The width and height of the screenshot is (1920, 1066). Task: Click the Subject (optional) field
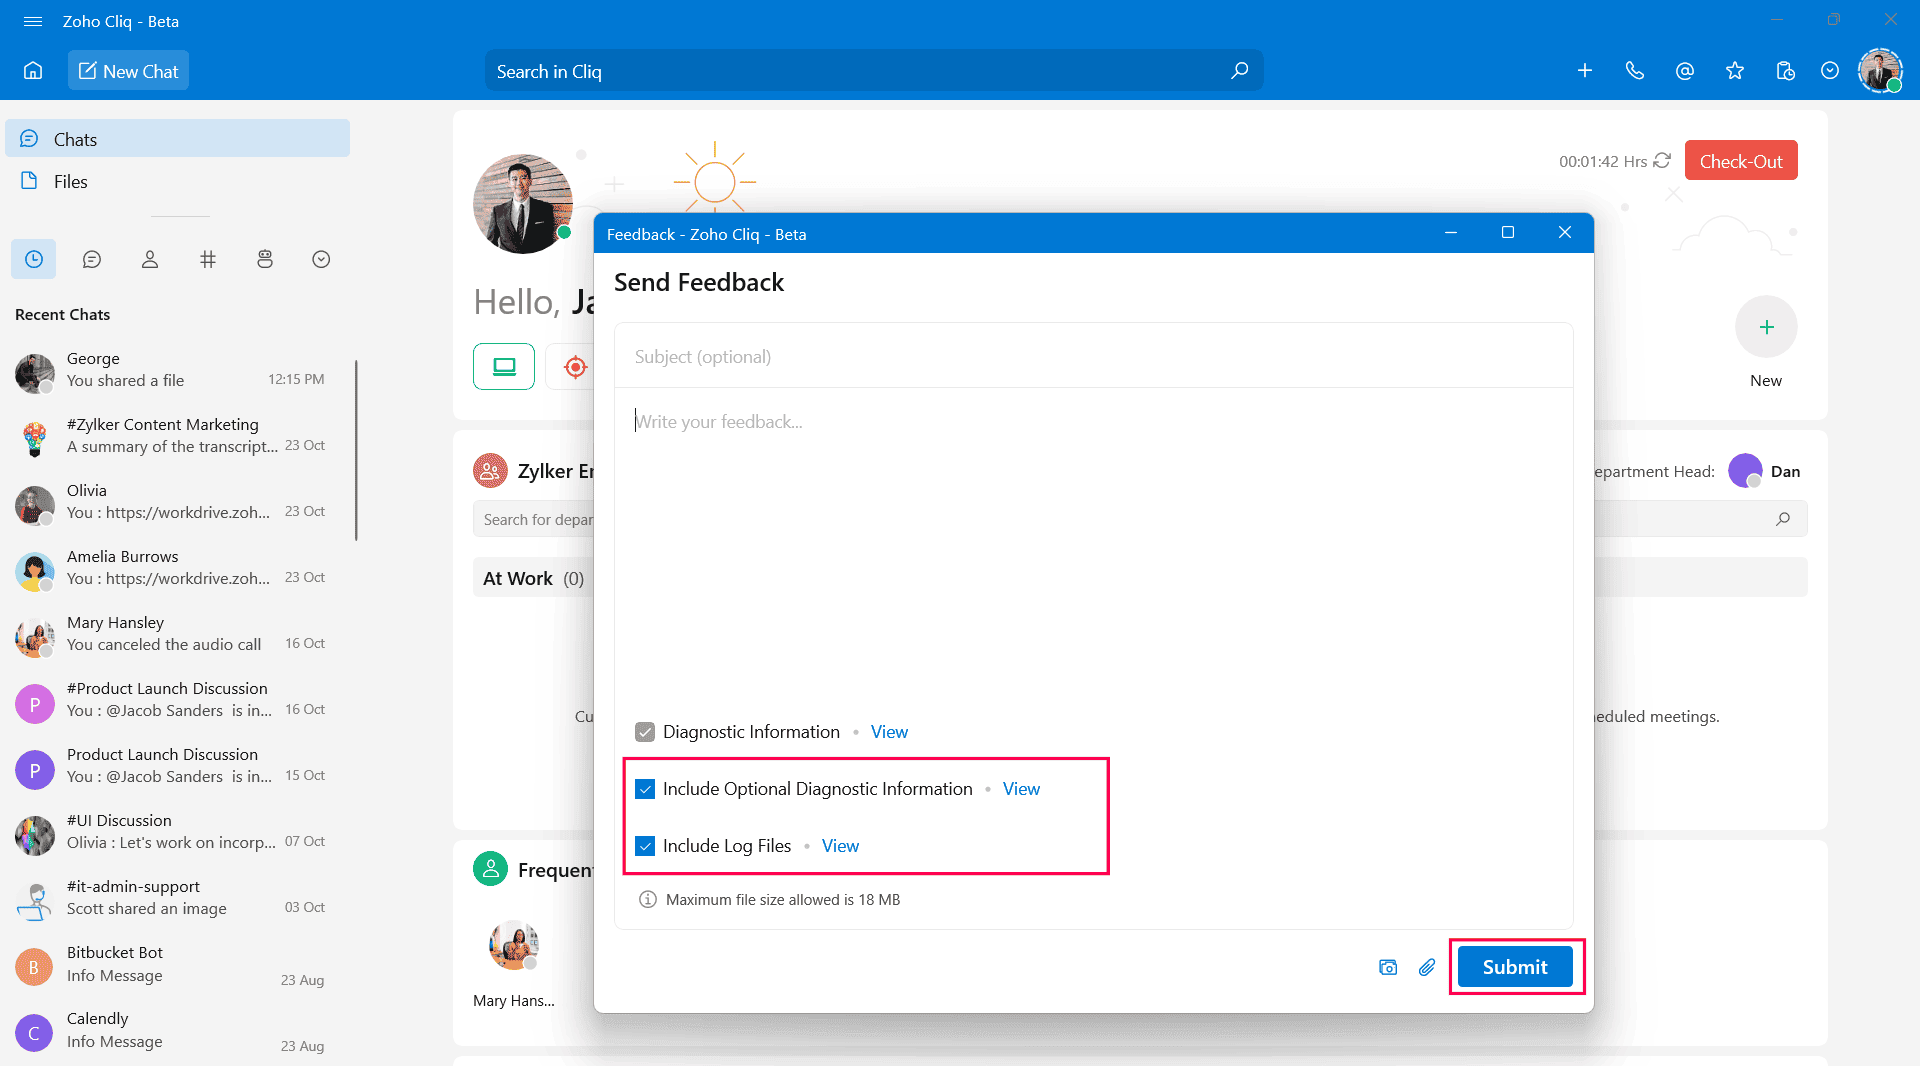pyautogui.click(x=1093, y=357)
